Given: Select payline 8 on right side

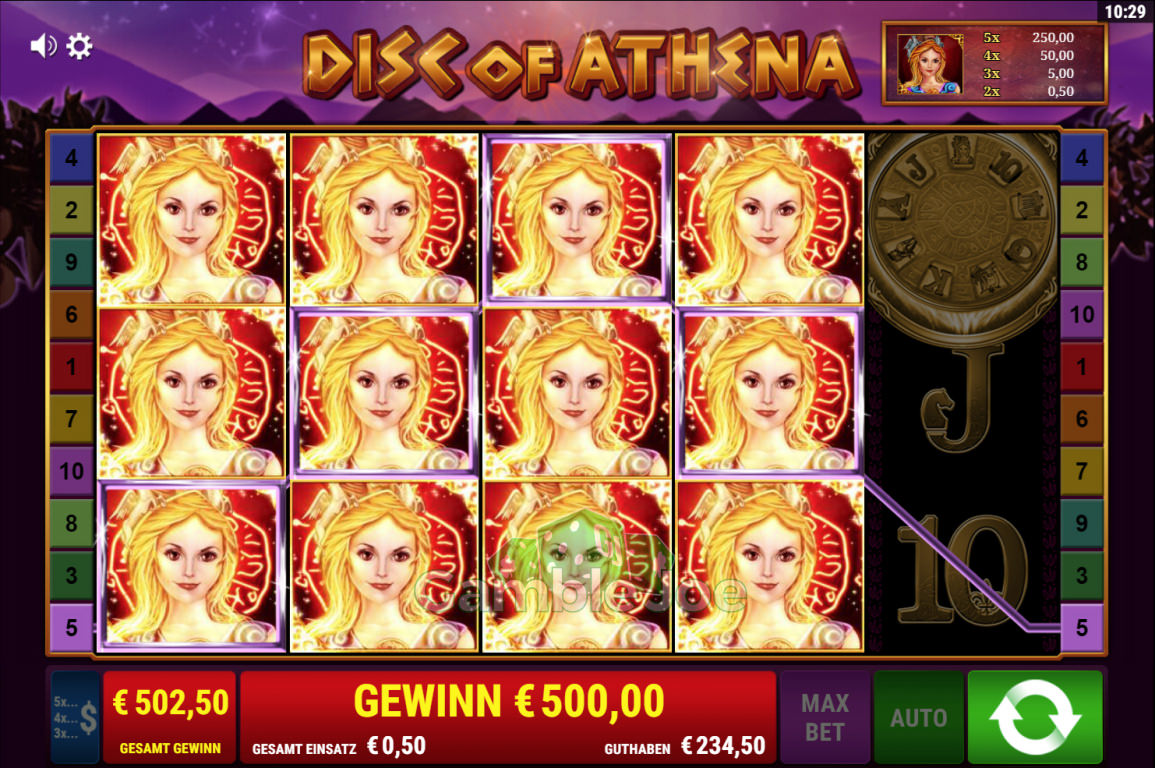Looking at the screenshot, I should pos(1081,262).
